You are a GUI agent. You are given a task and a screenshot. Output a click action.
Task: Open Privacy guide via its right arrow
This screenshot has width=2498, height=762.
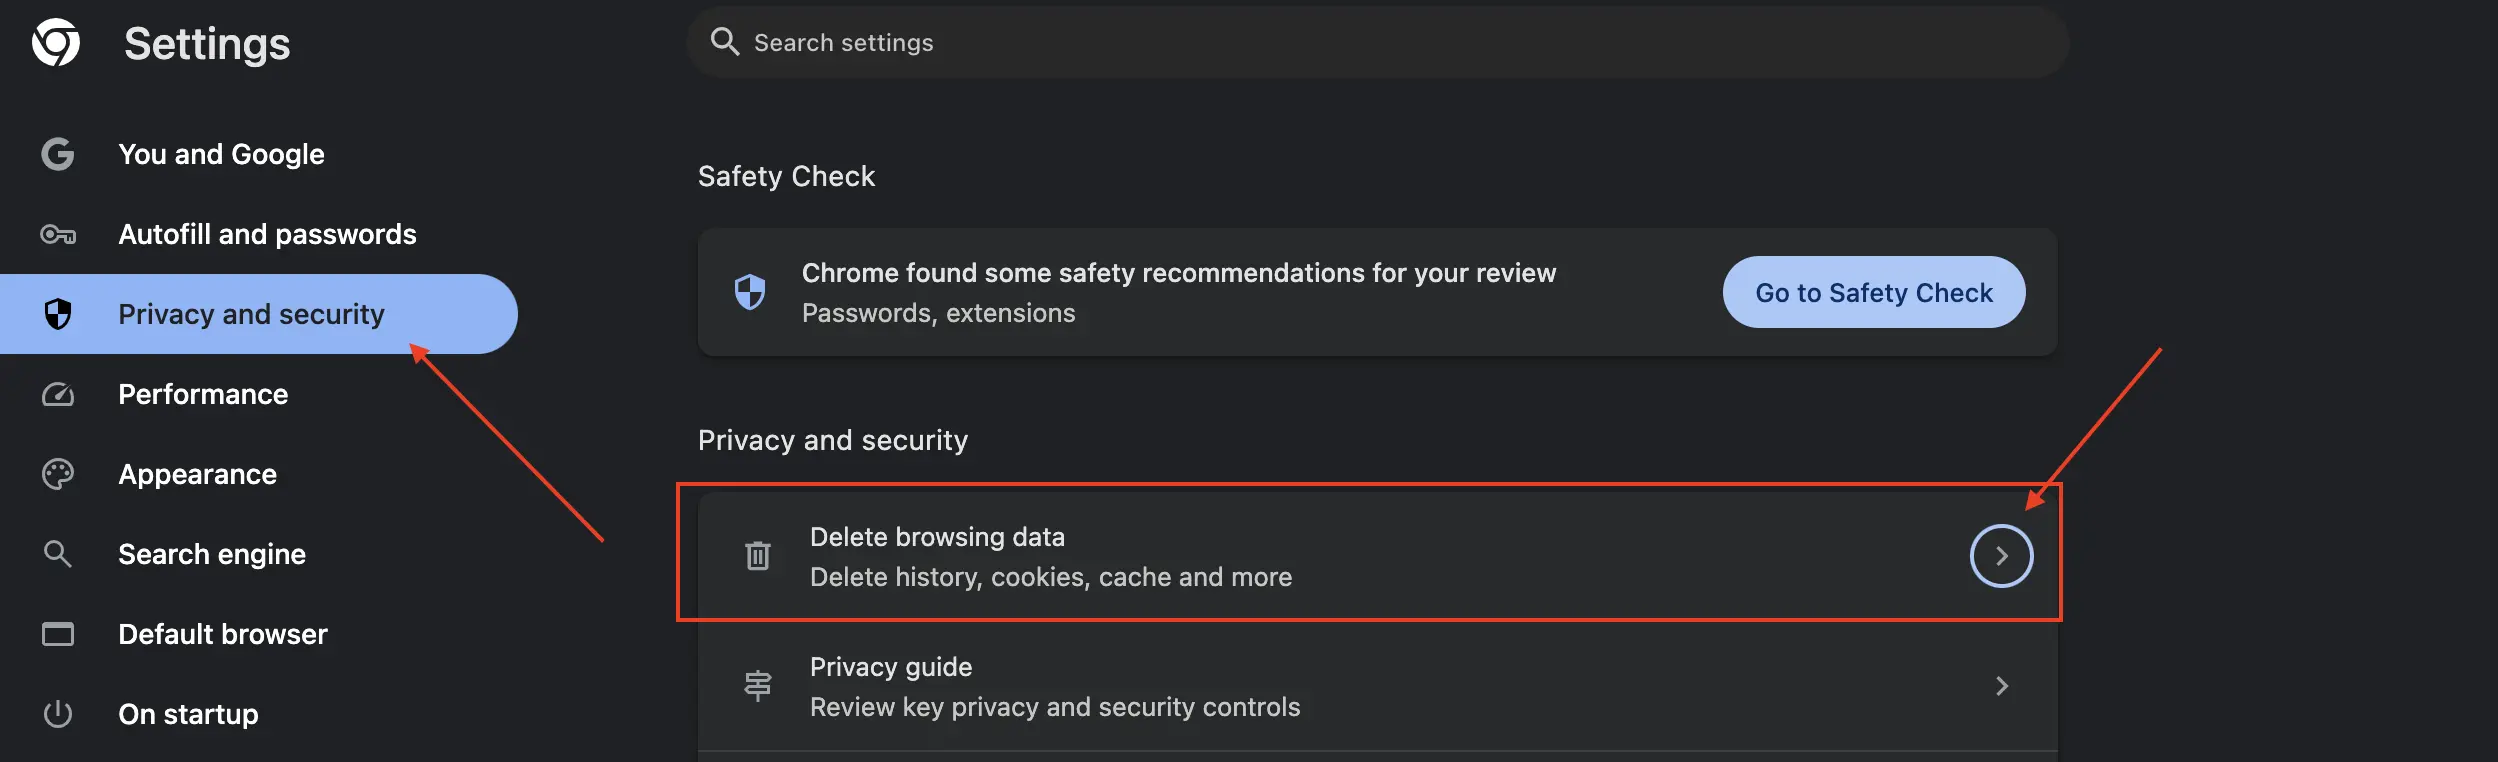[2001, 686]
